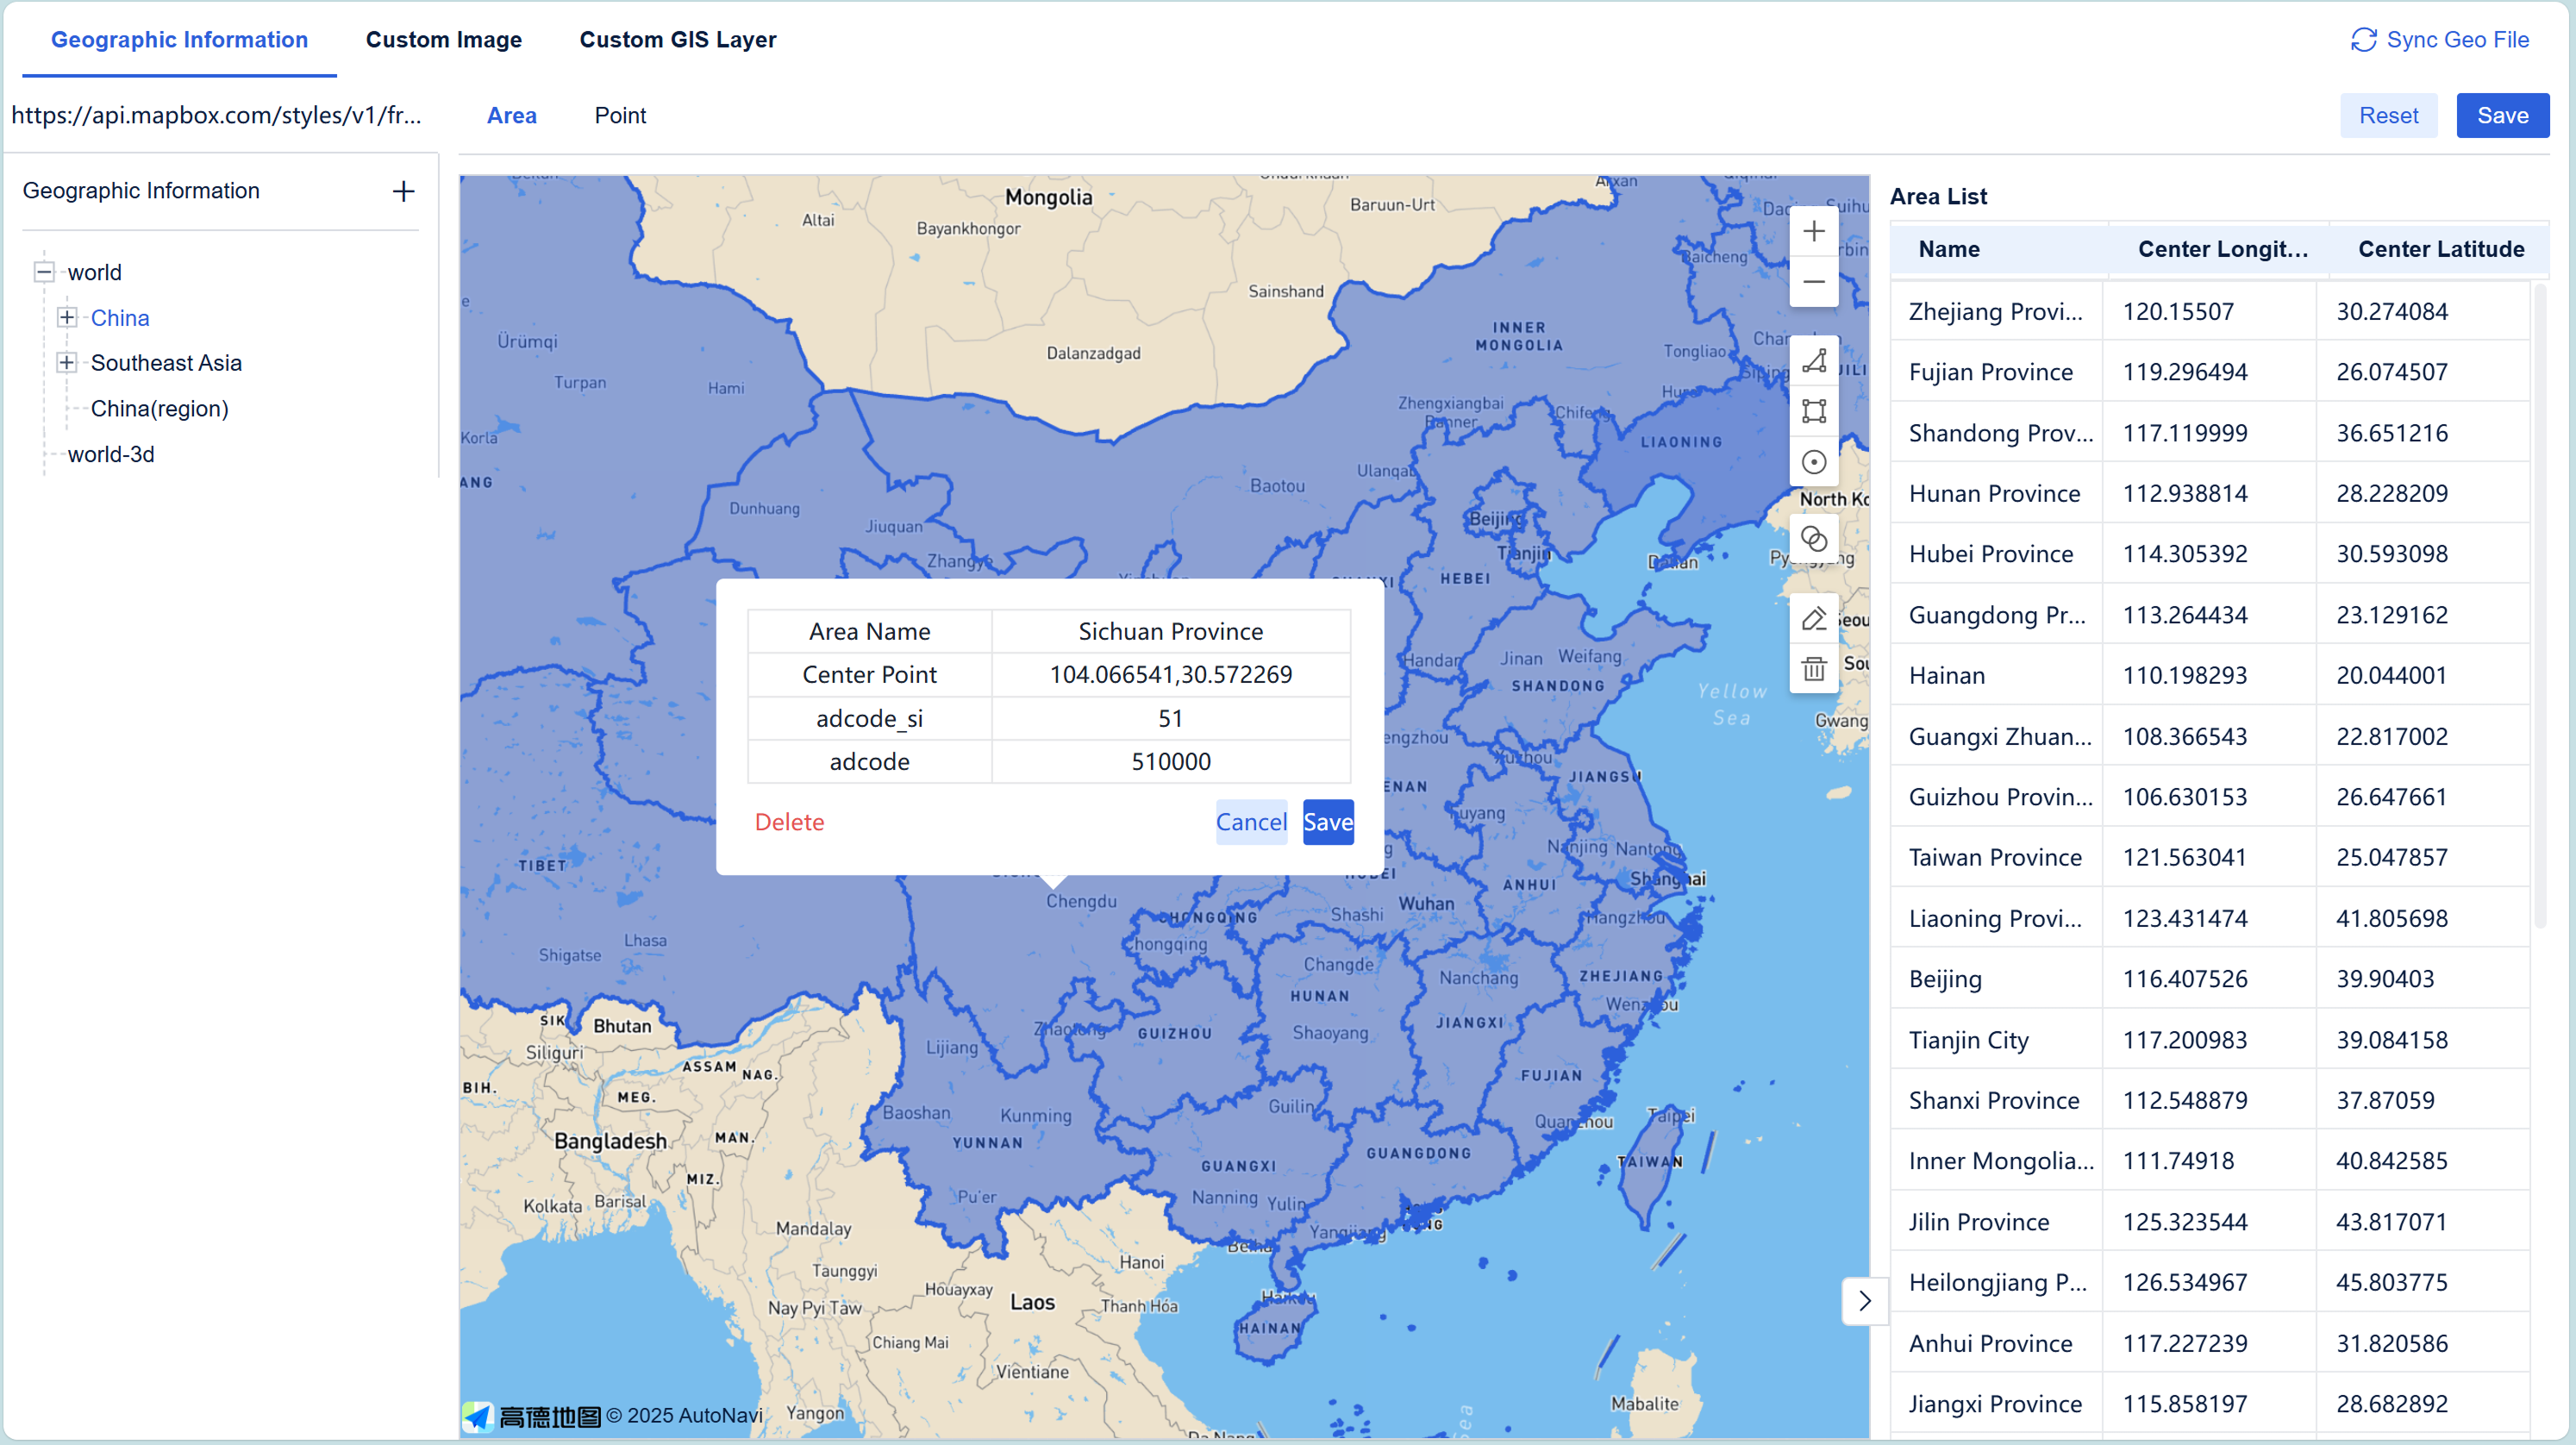Select the draw circle tool icon

(x=1813, y=462)
